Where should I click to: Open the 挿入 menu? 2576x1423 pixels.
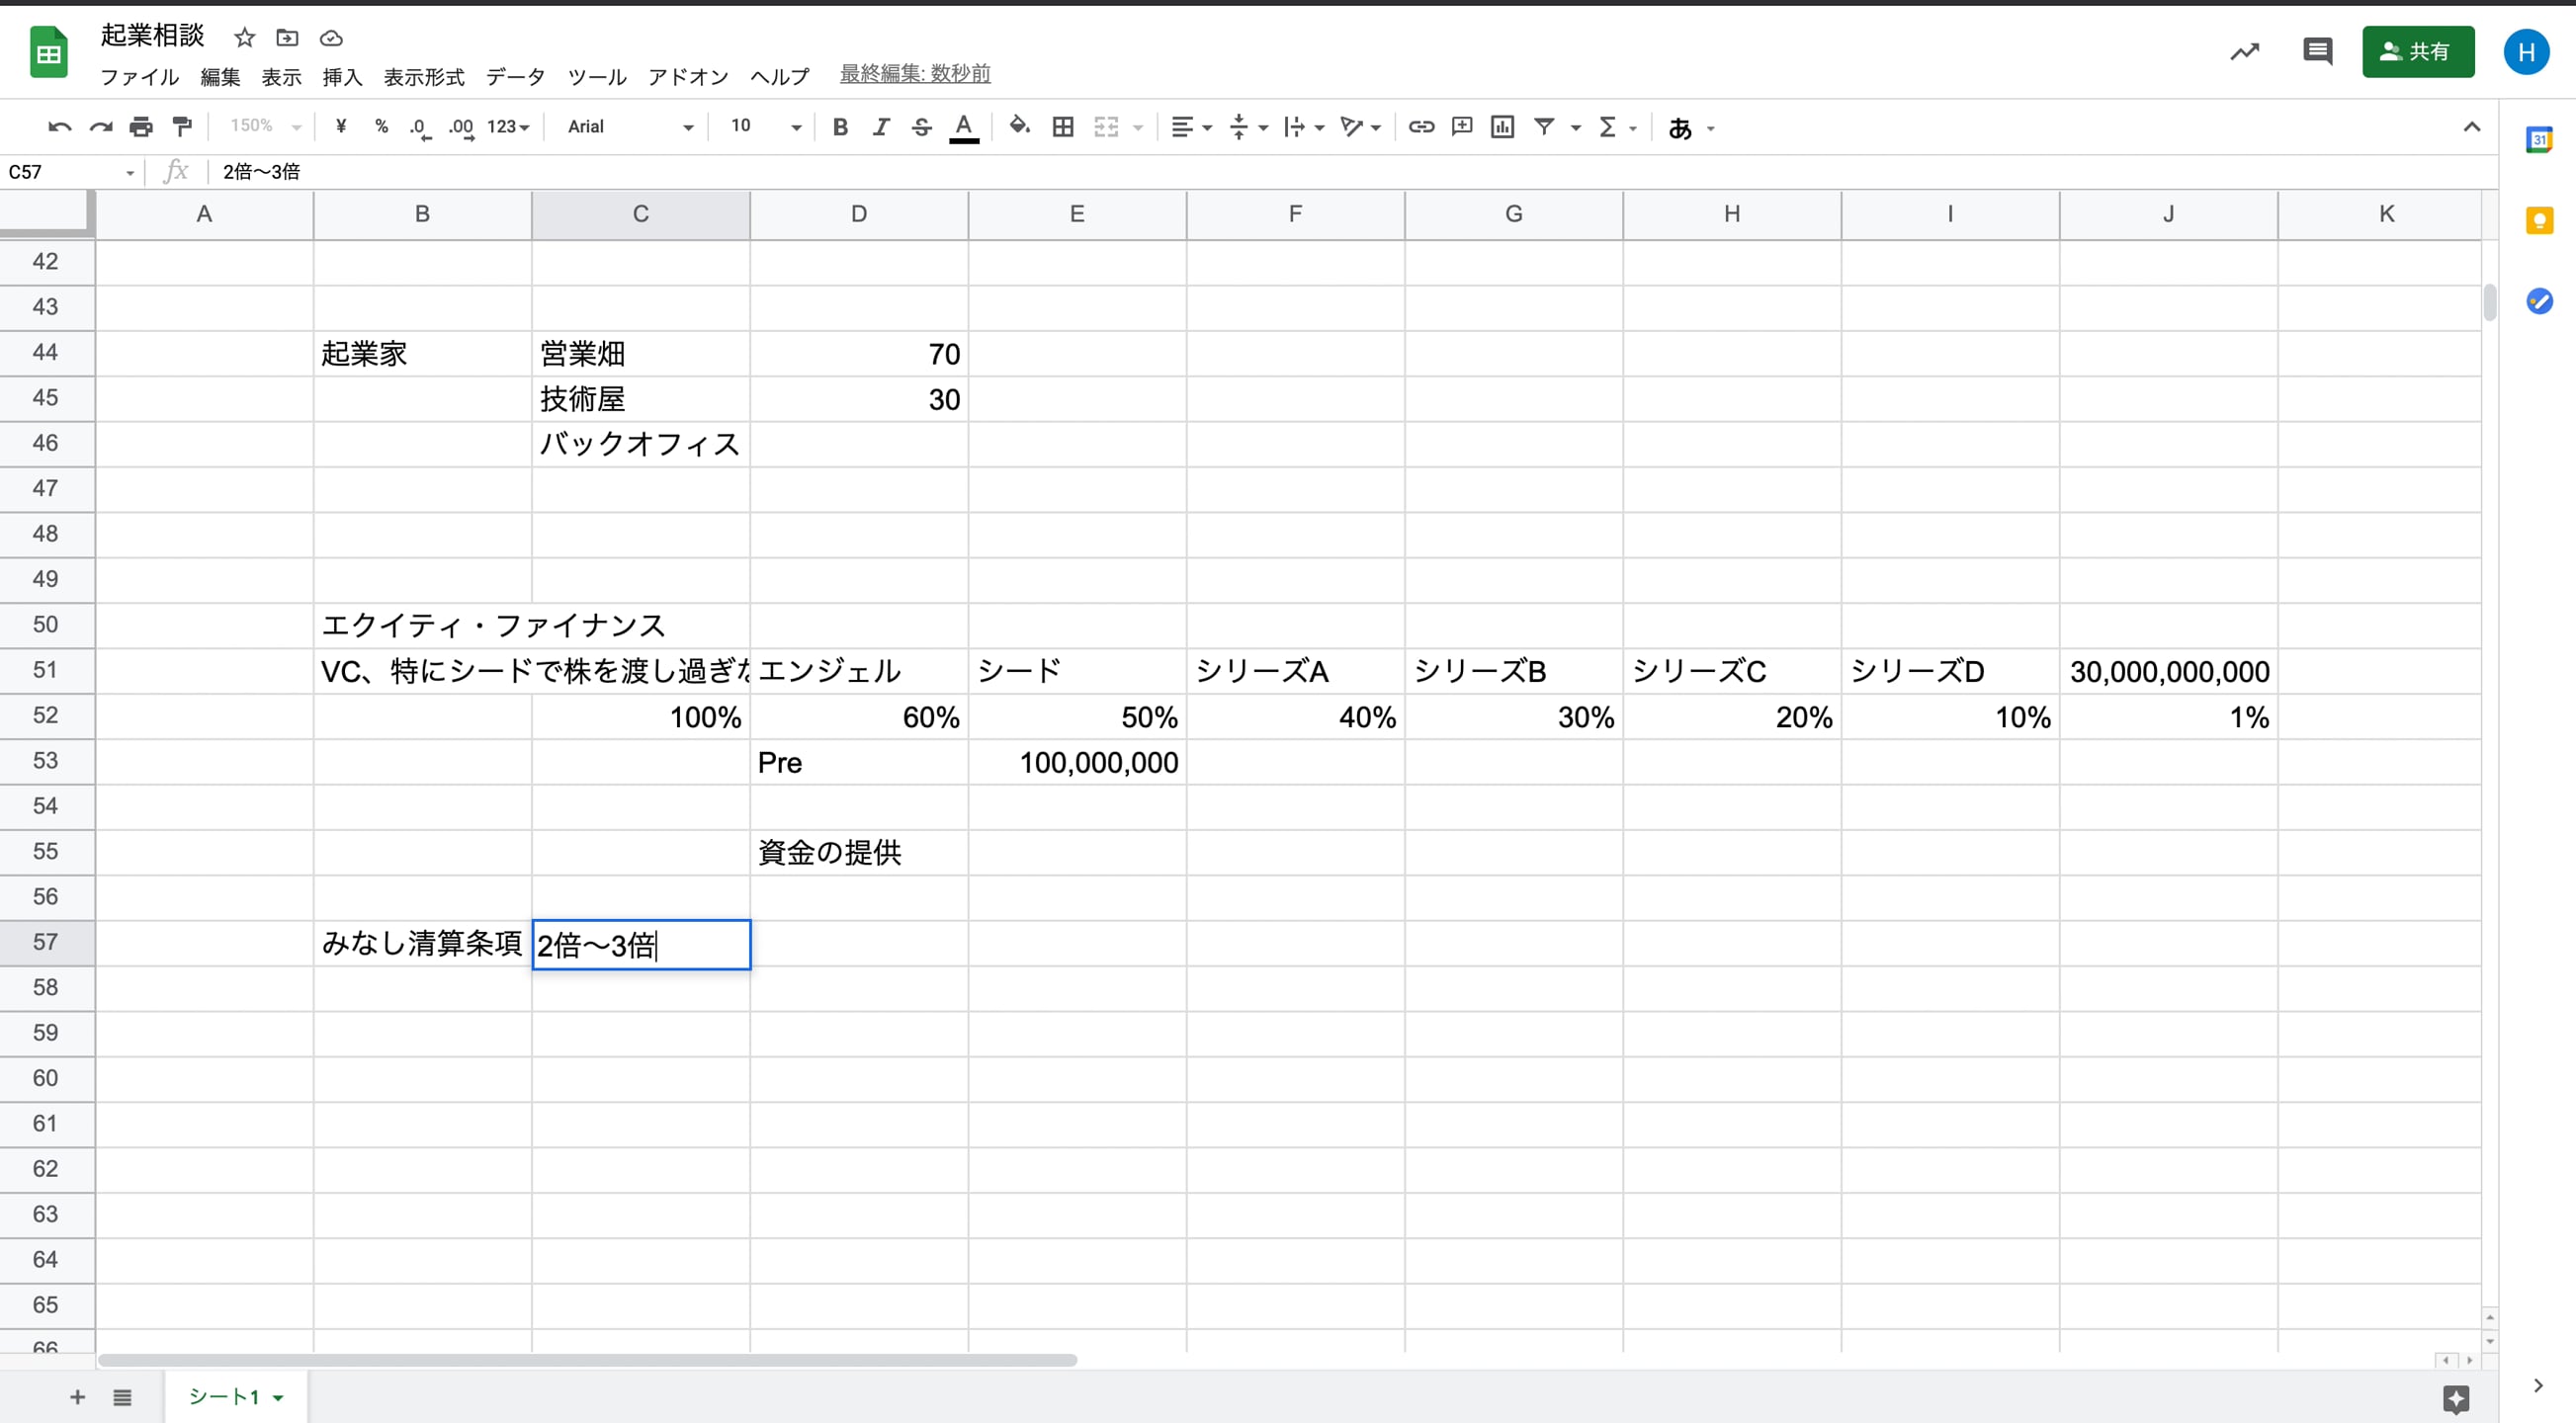[x=342, y=77]
